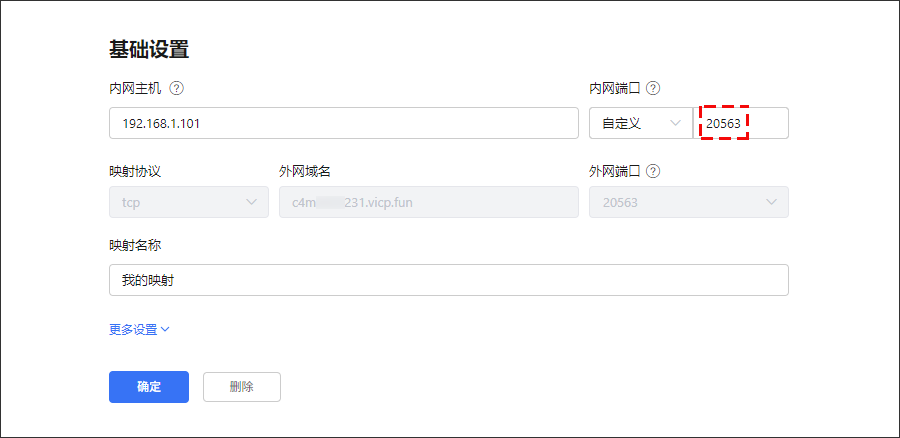The image size is (900, 438).
Task: Expand the 映射协议 tcp dropdown
Action: coord(188,202)
